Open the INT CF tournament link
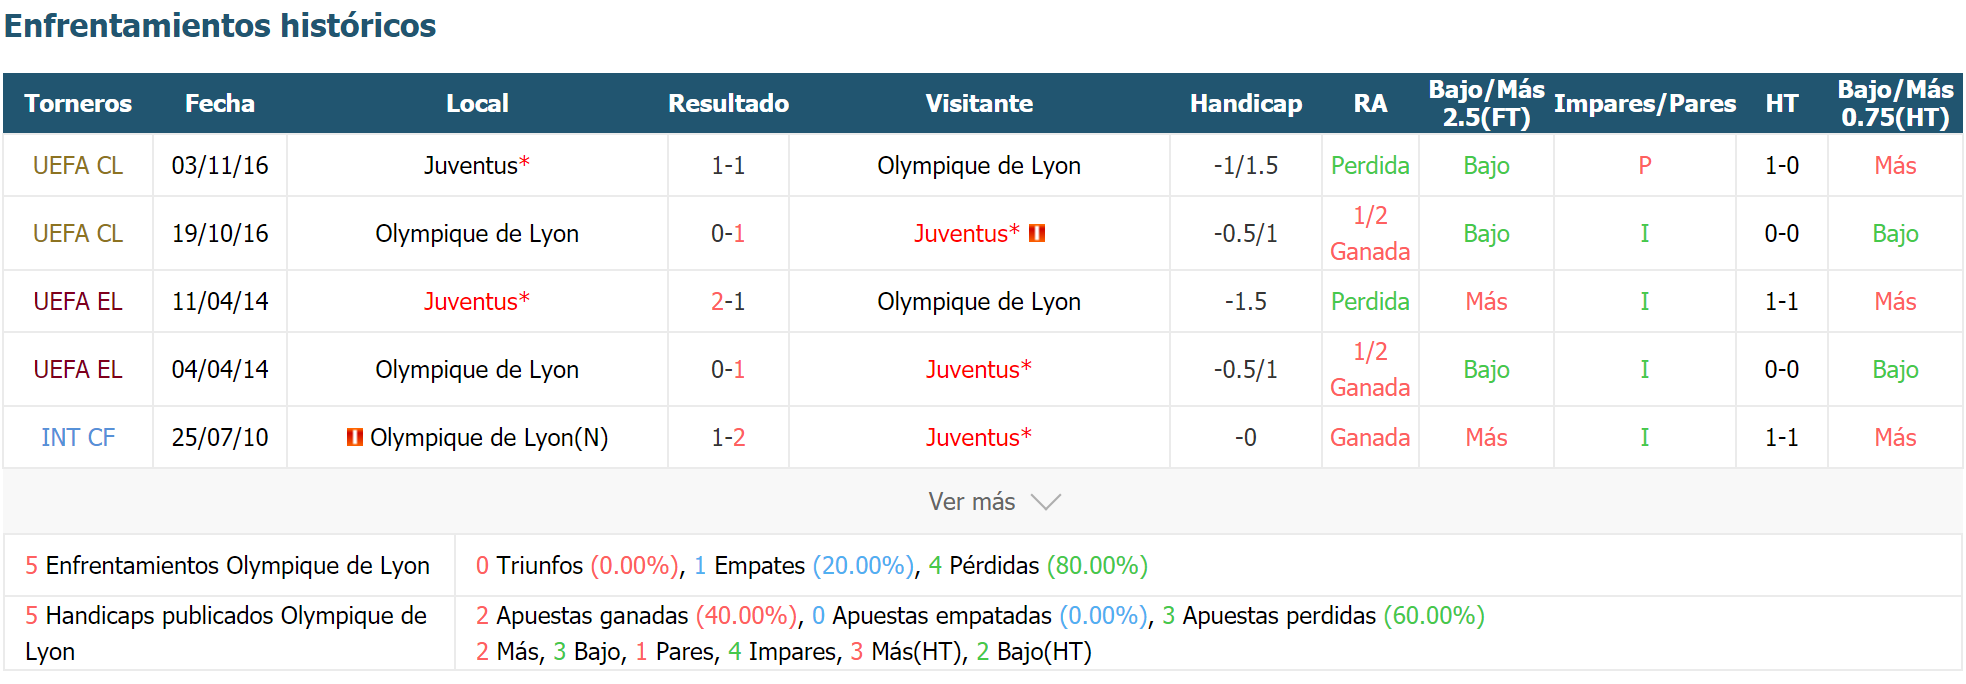The image size is (1966, 684). coord(78,437)
